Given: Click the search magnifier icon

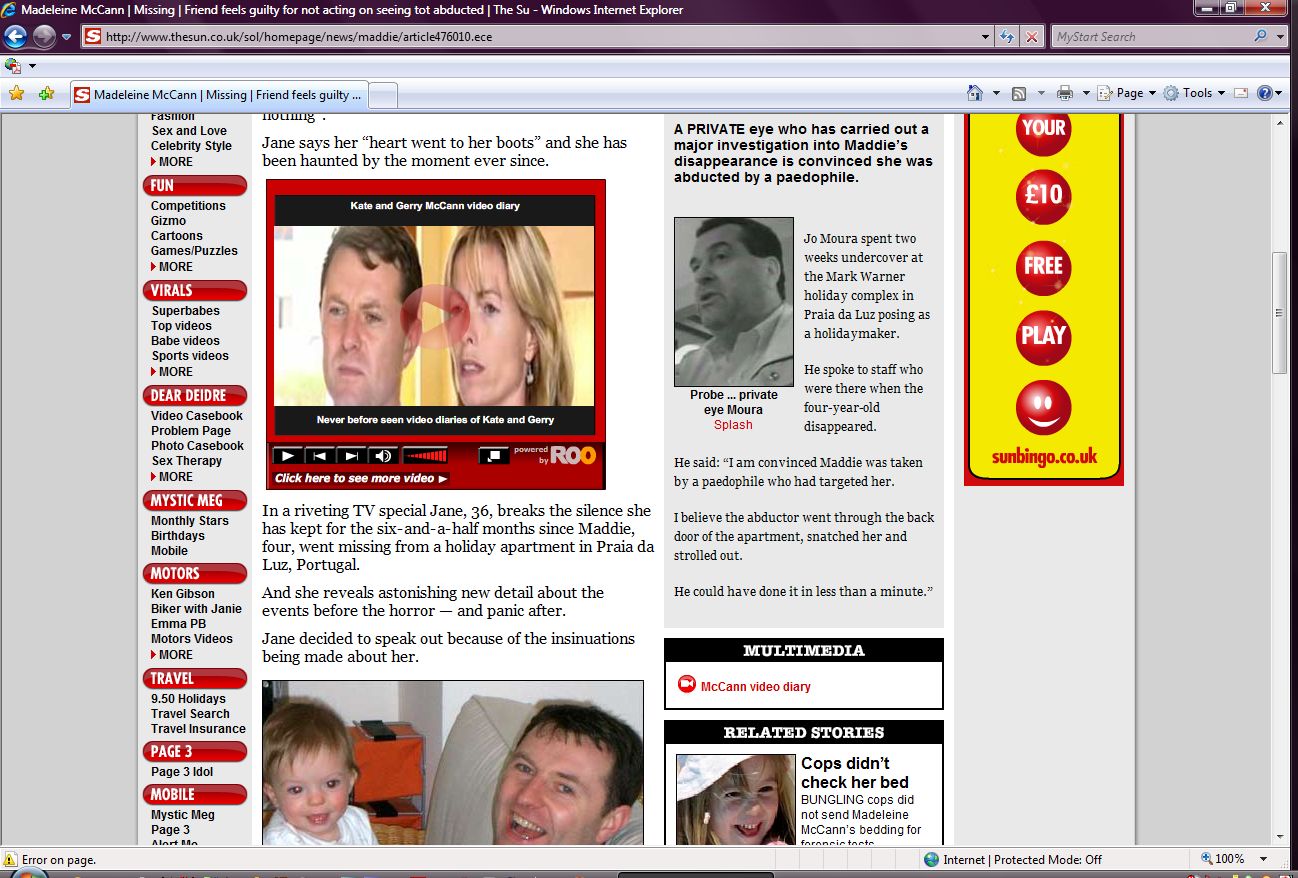Looking at the screenshot, I should pyautogui.click(x=1260, y=37).
